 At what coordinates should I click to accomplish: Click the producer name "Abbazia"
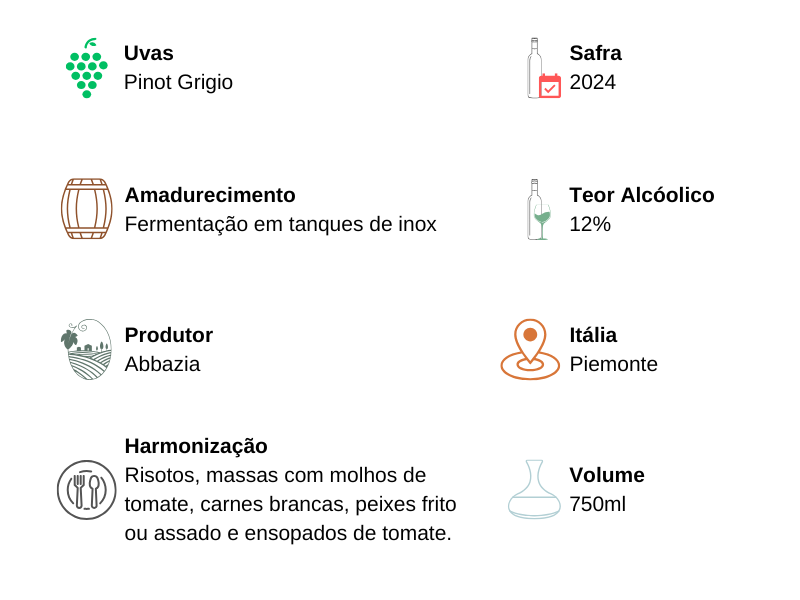pyautogui.click(x=162, y=364)
